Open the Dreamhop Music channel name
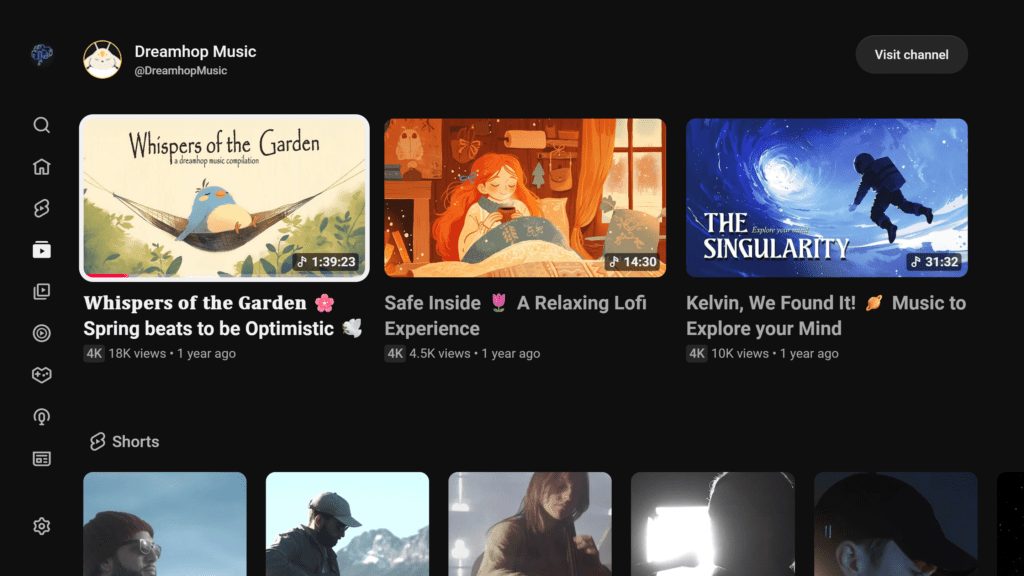Viewport: 1024px width, 576px height. (195, 52)
